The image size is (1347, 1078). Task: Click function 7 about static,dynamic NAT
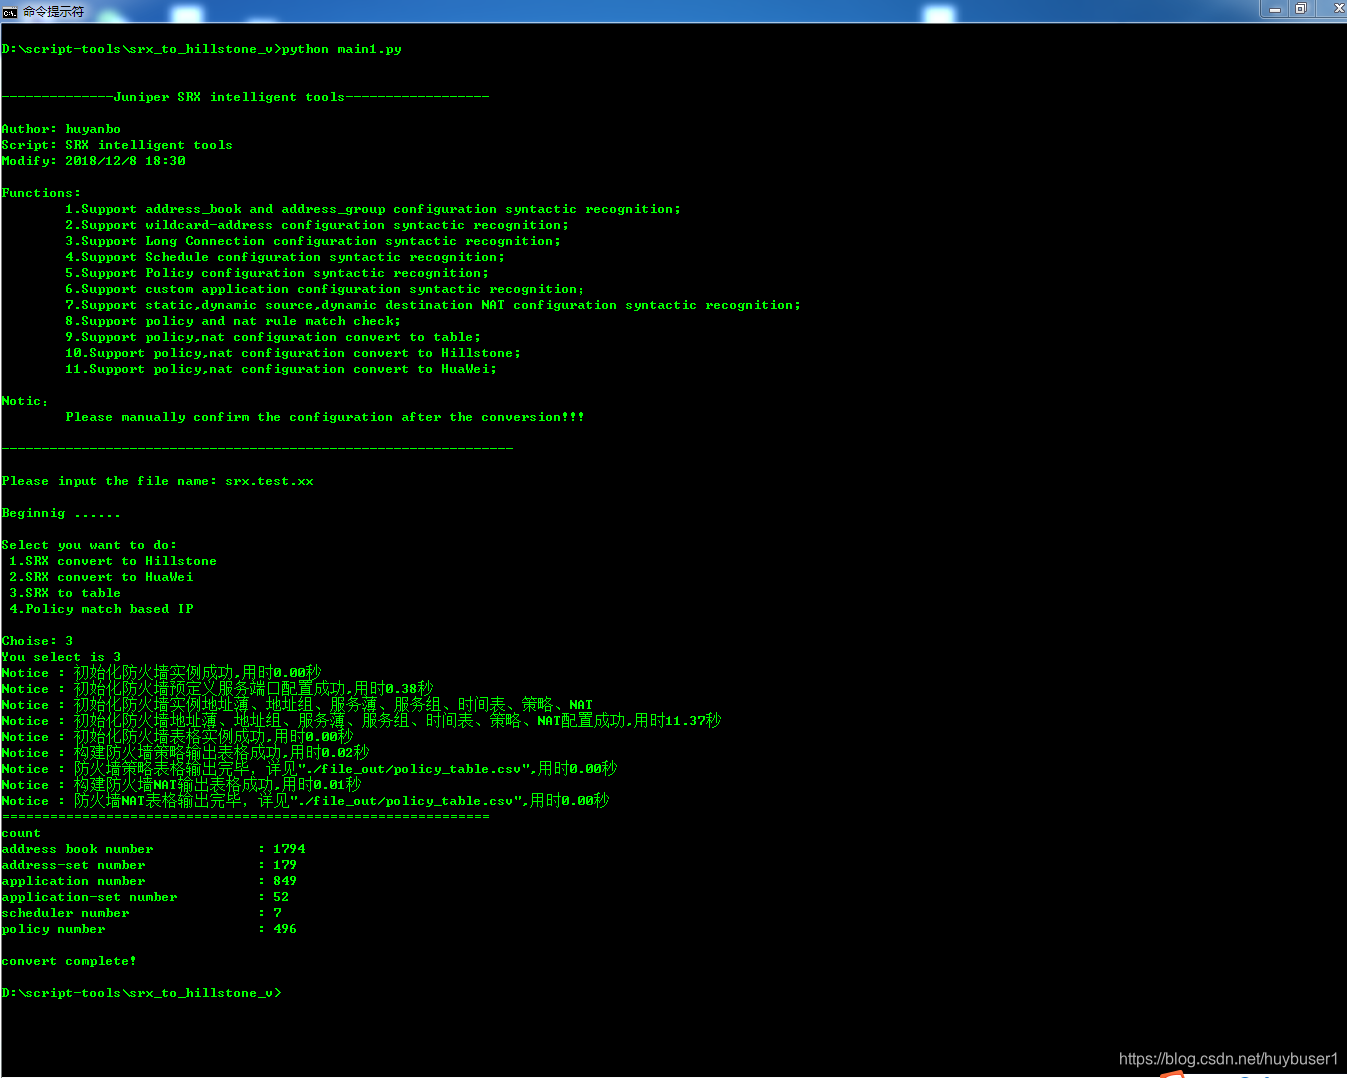[x=433, y=305]
